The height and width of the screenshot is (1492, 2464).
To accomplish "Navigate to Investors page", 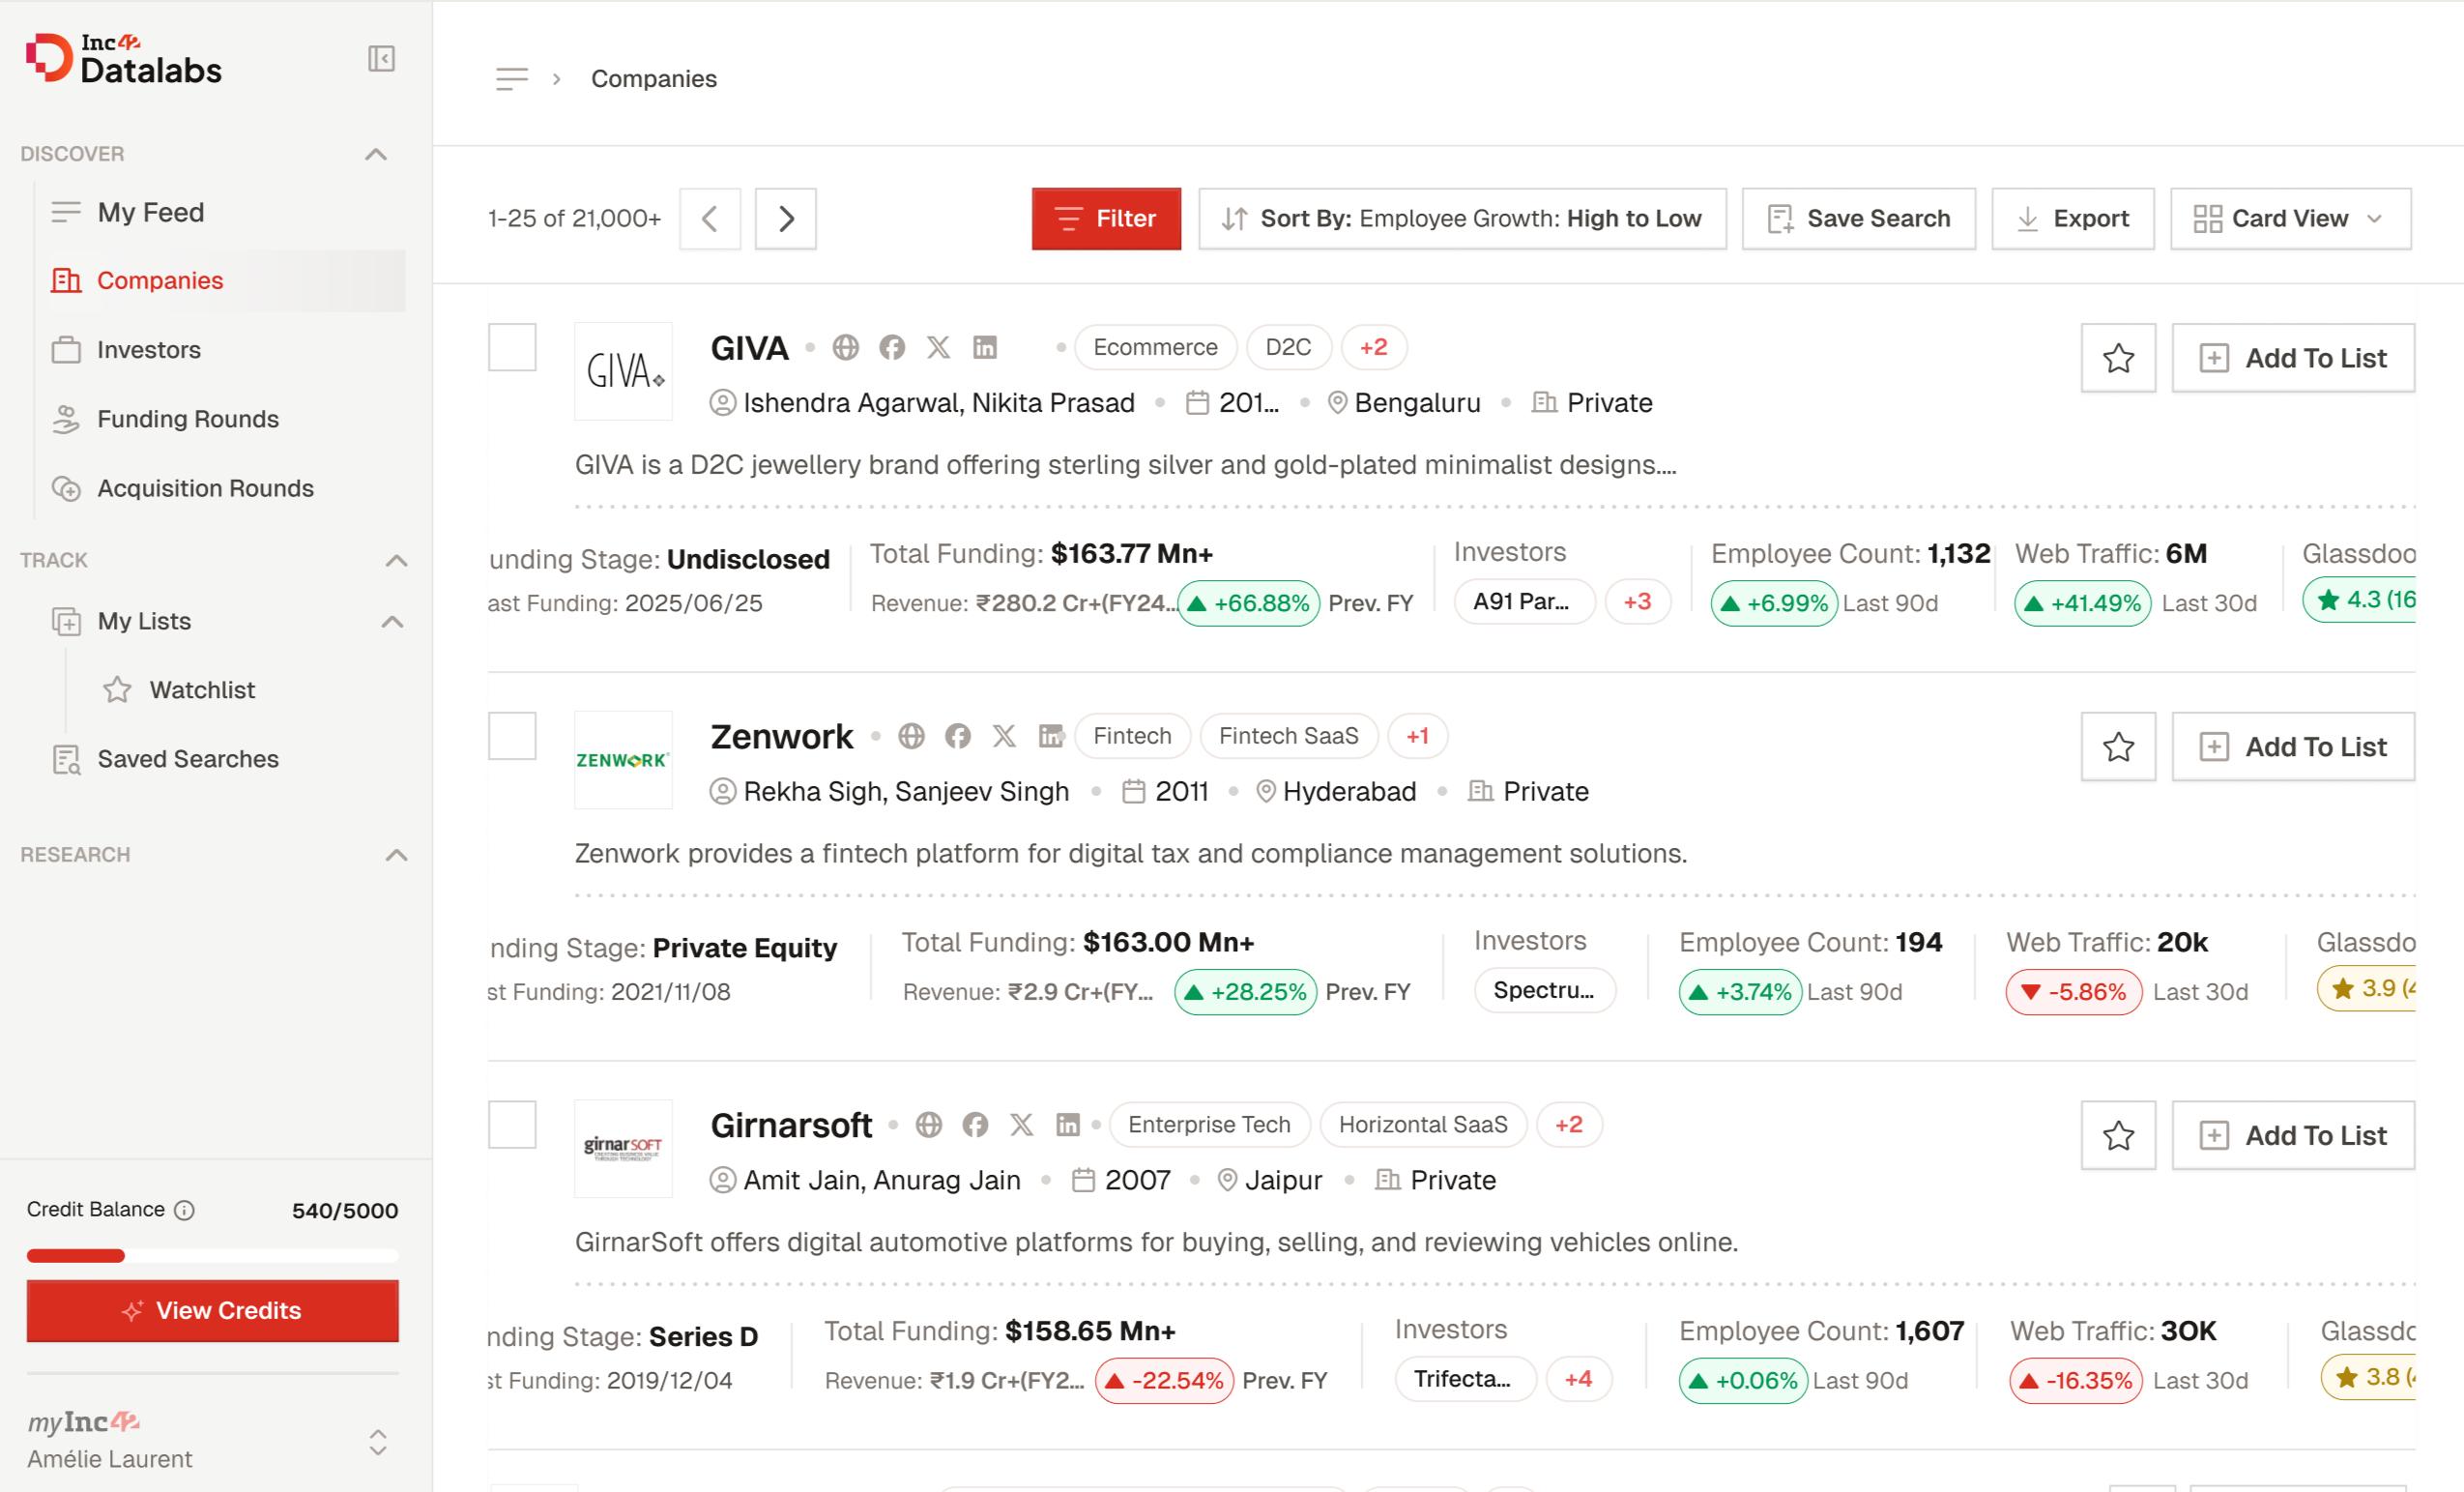I will (x=148, y=350).
